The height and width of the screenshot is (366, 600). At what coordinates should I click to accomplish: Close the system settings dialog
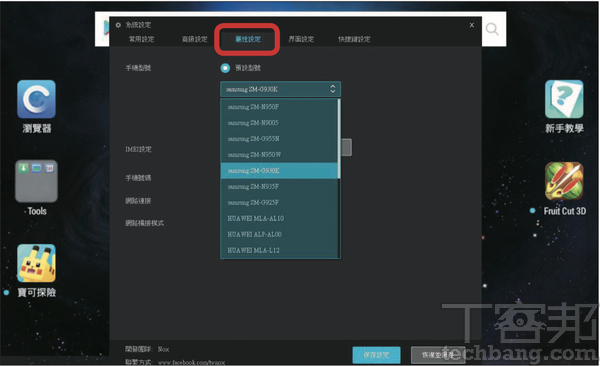pos(472,25)
